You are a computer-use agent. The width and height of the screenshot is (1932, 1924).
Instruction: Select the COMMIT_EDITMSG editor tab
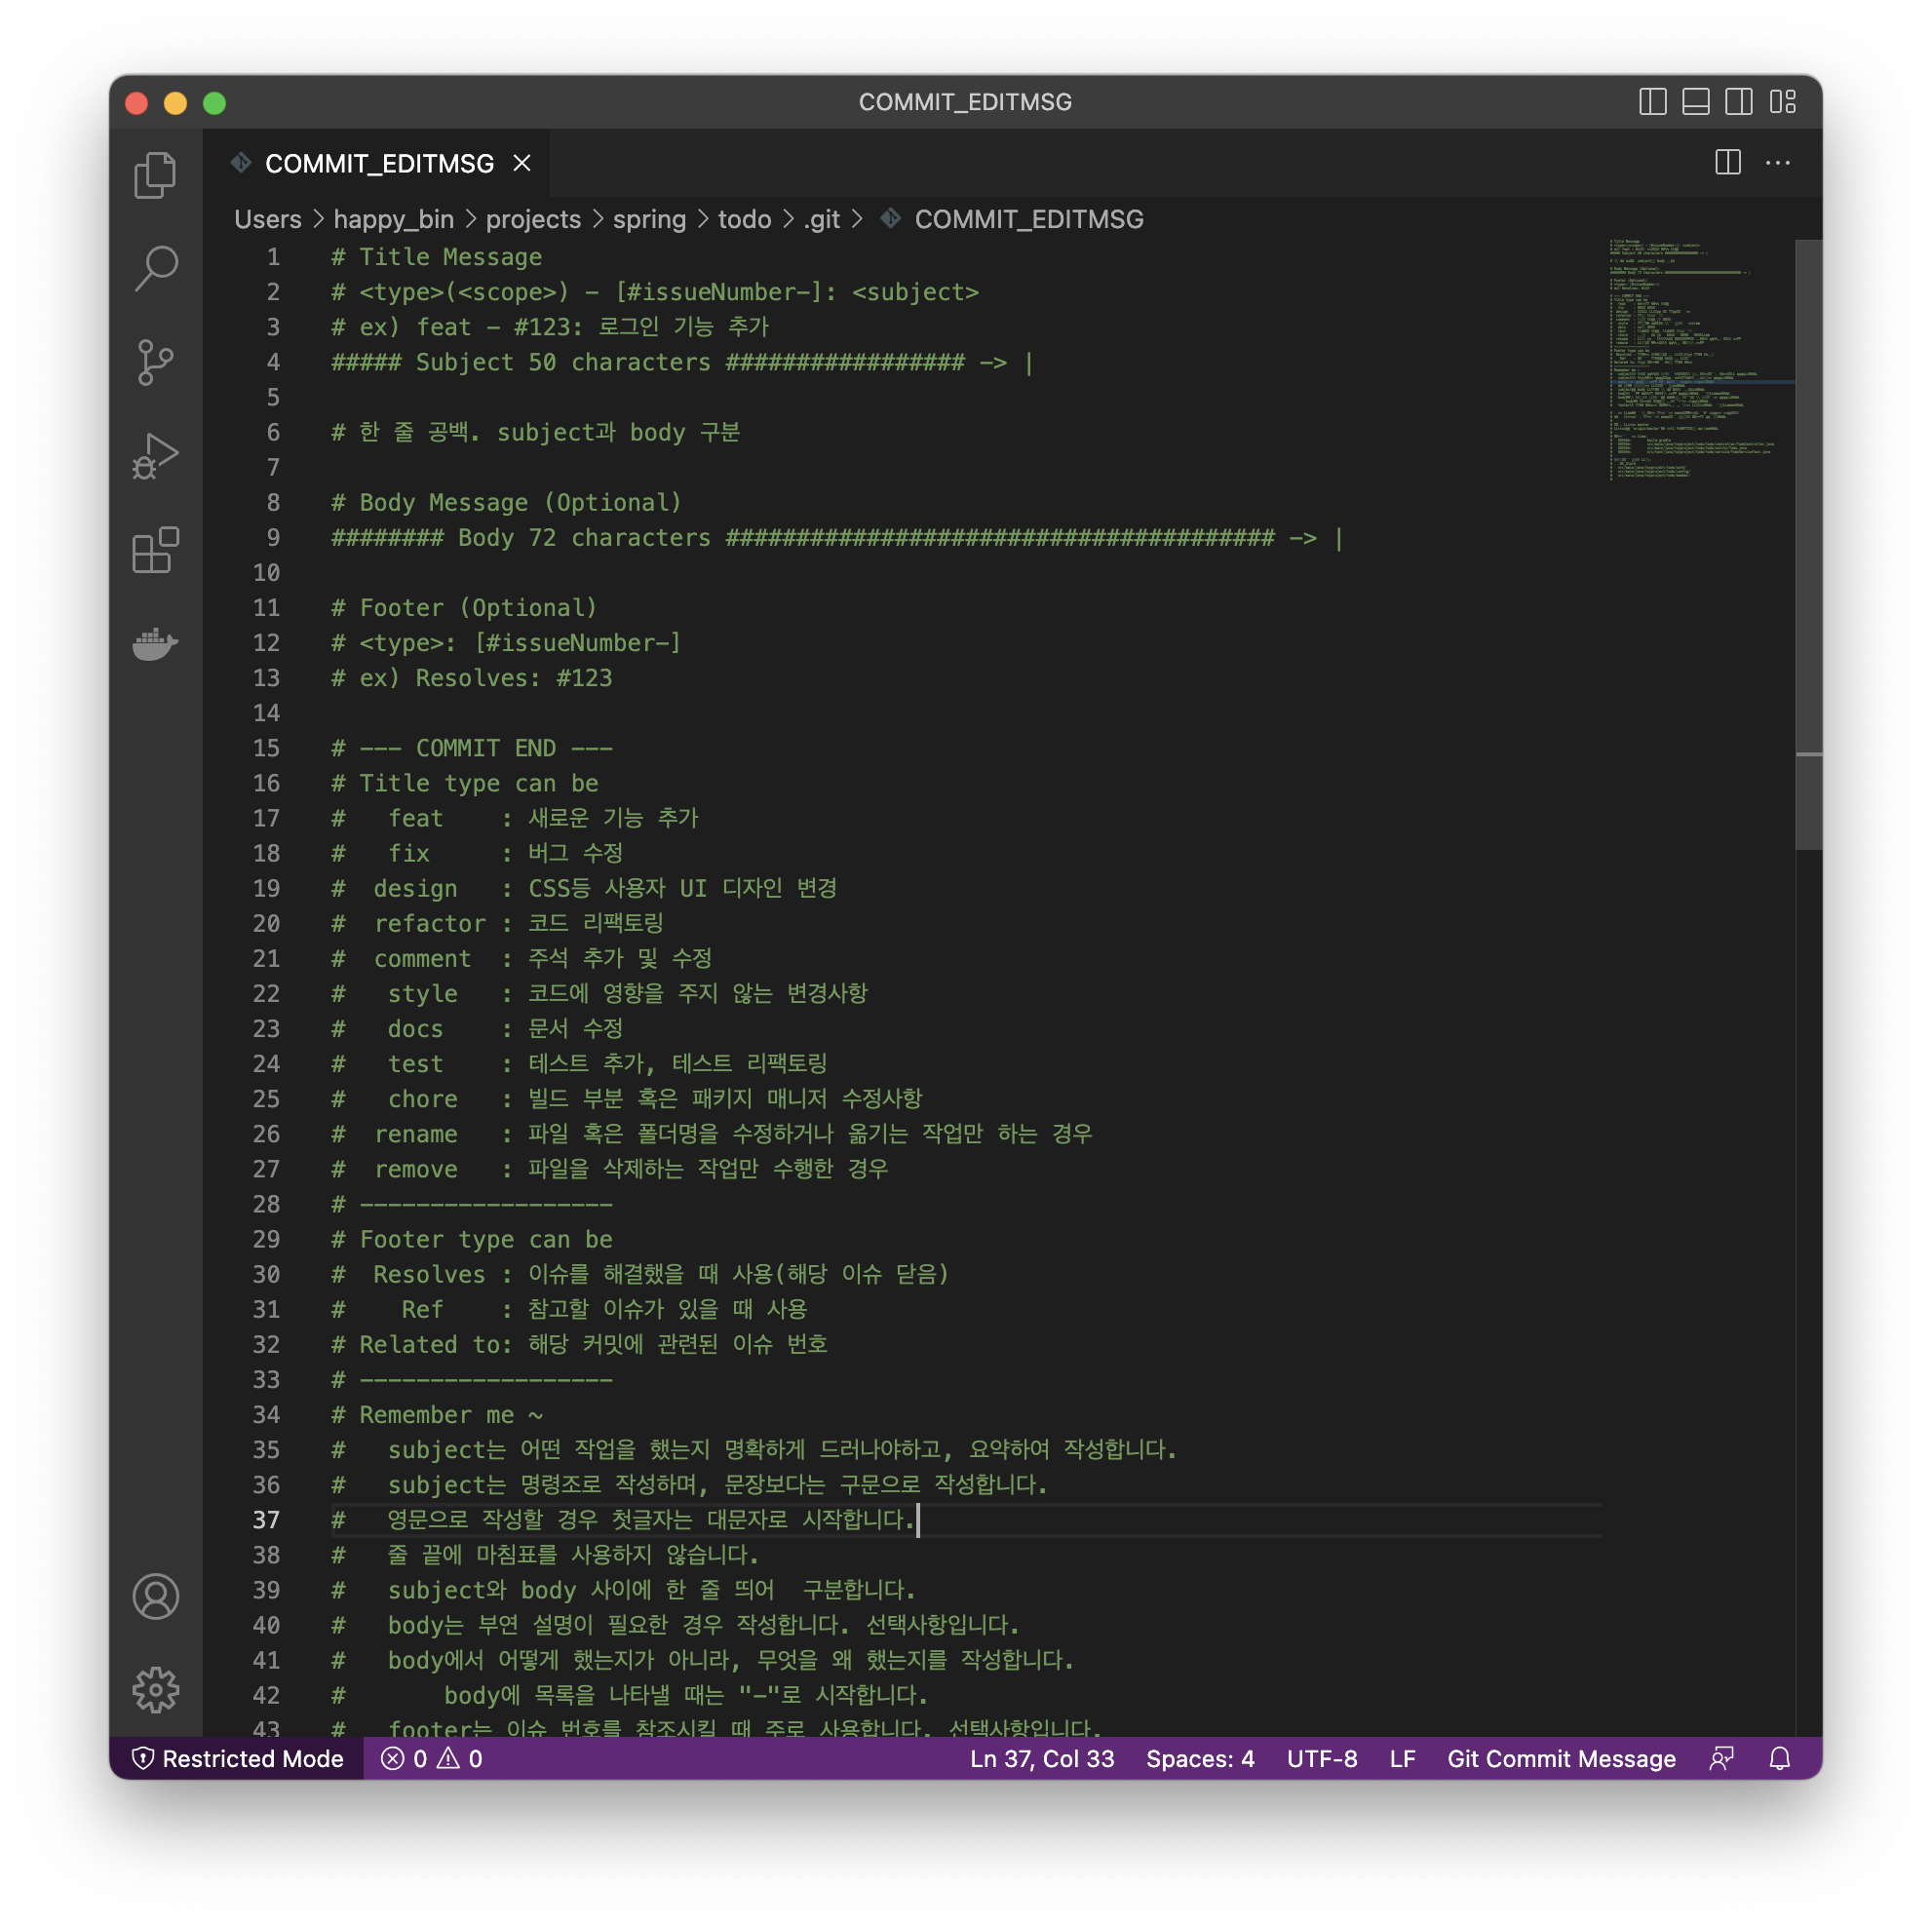coord(378,163)
